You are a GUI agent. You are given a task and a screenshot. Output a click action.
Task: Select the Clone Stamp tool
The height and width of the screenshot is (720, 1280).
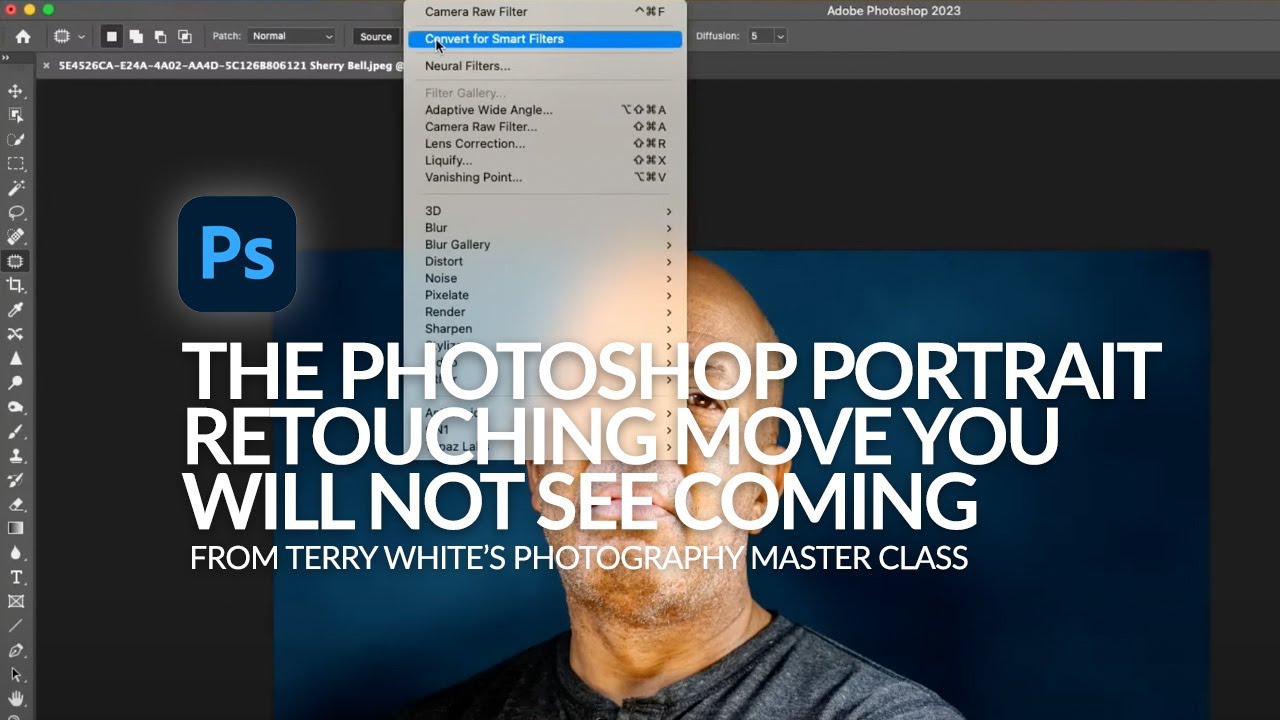16,456
